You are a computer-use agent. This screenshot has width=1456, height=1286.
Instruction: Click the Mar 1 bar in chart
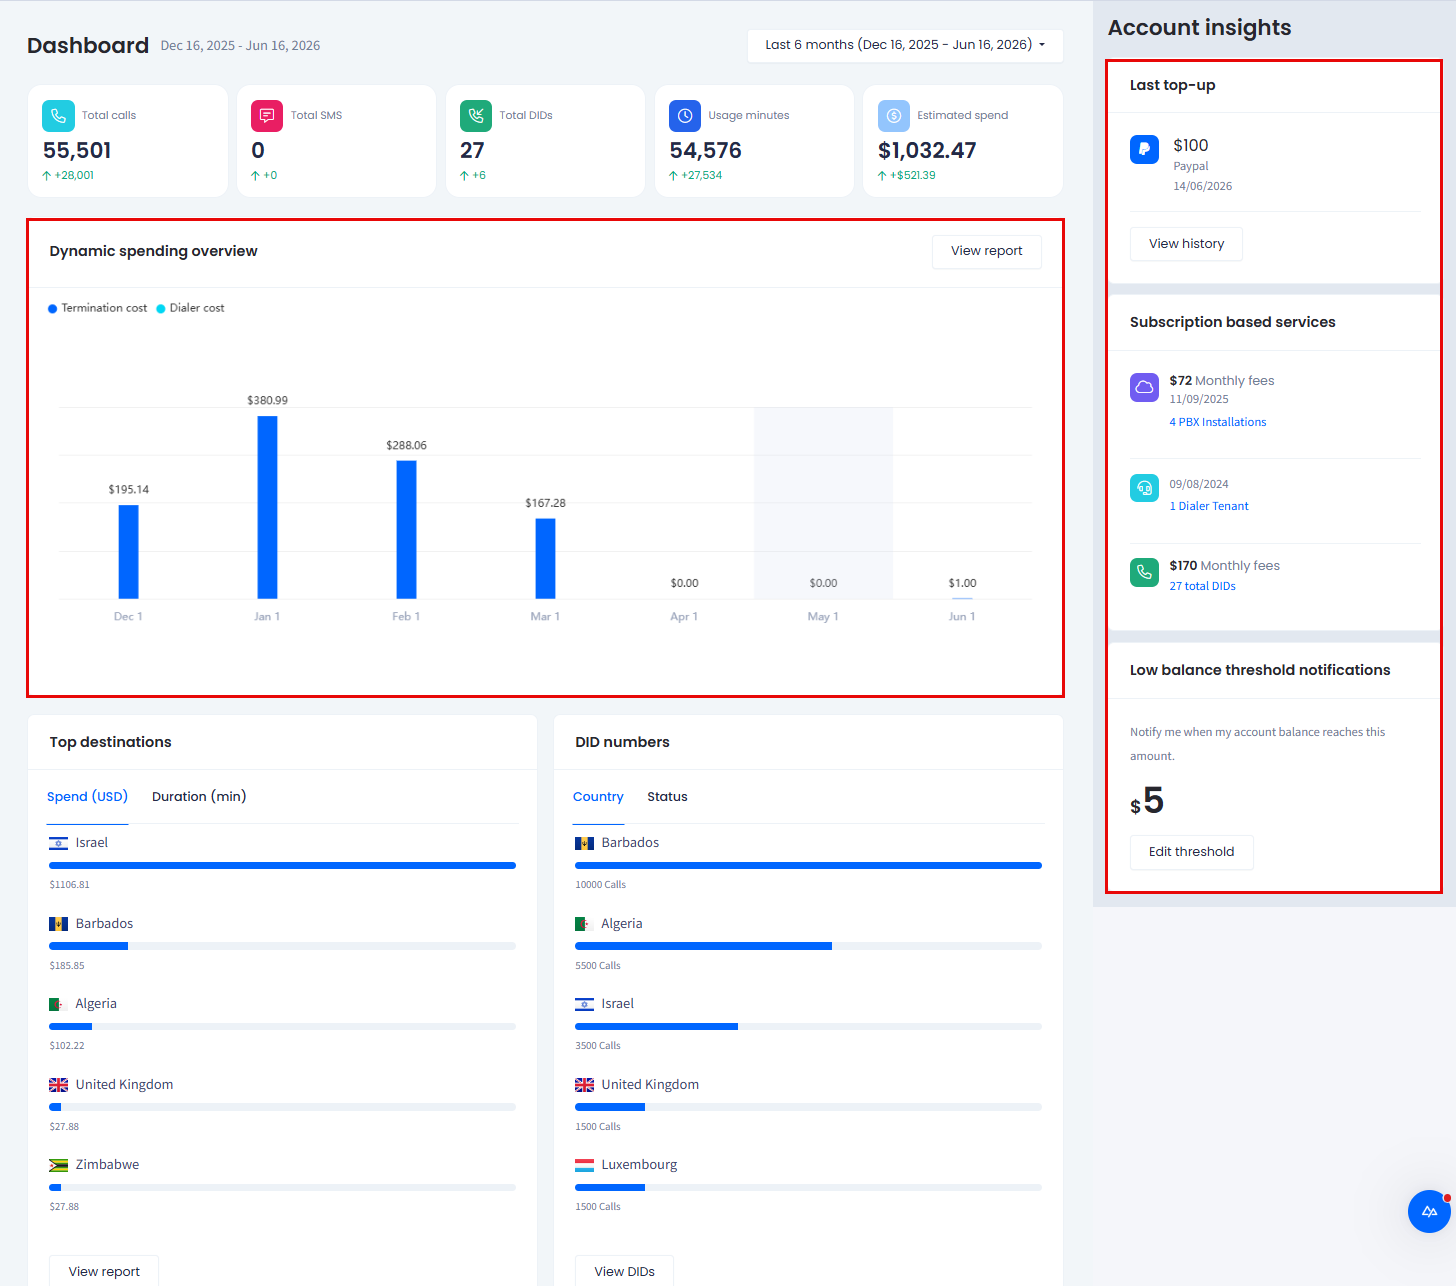pos(545,559)
